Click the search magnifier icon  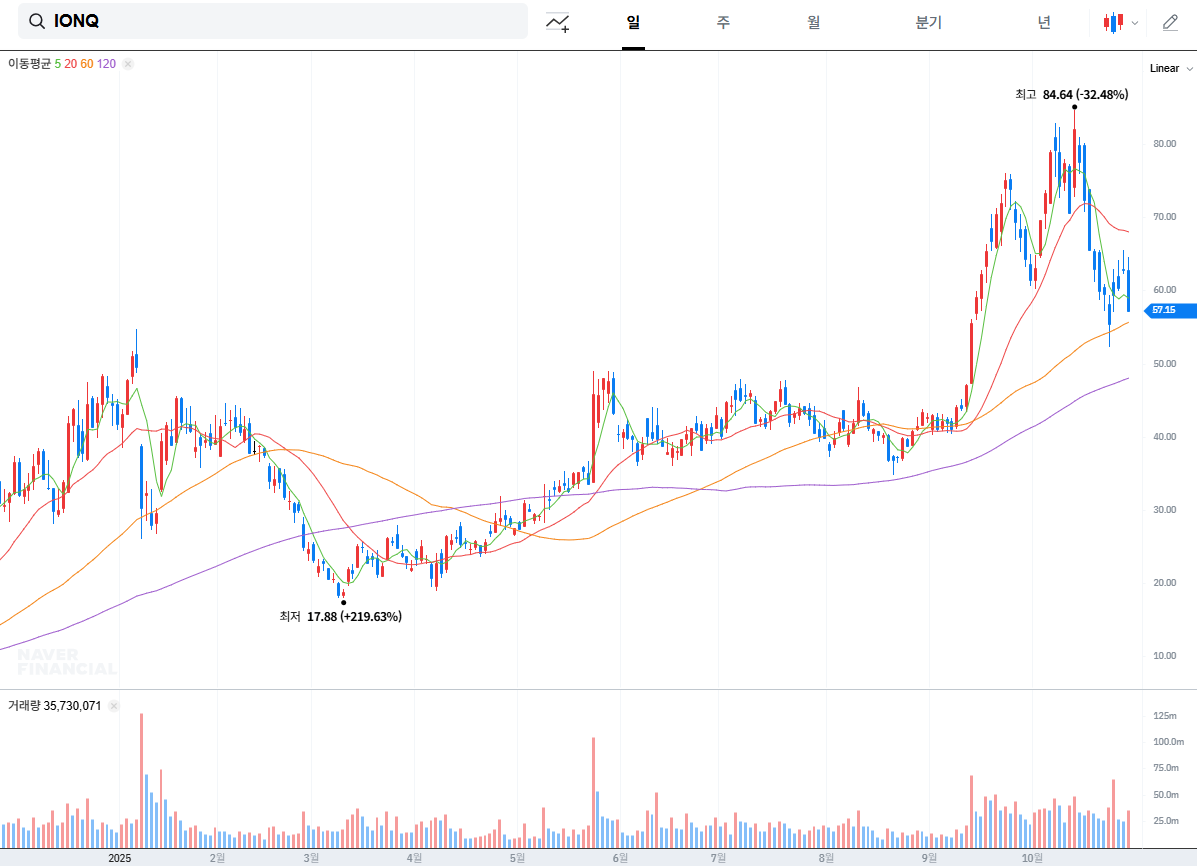[37, 21]
